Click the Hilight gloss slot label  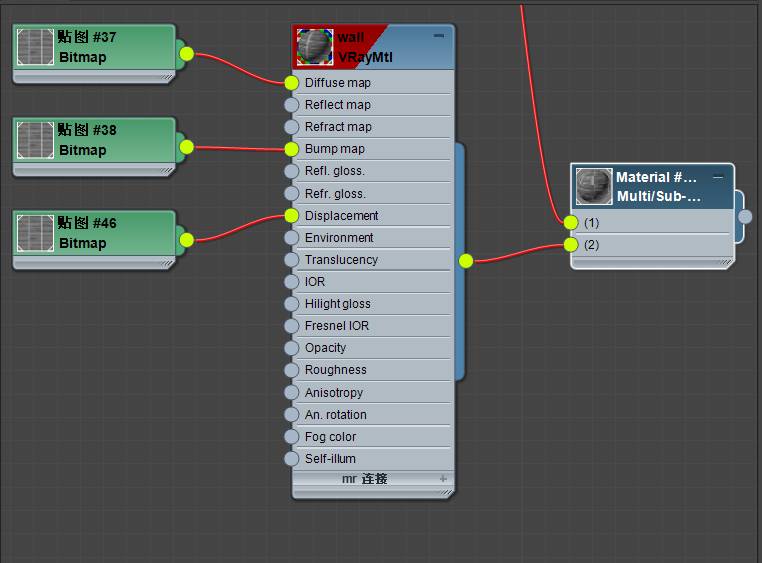tap(338, 304)
